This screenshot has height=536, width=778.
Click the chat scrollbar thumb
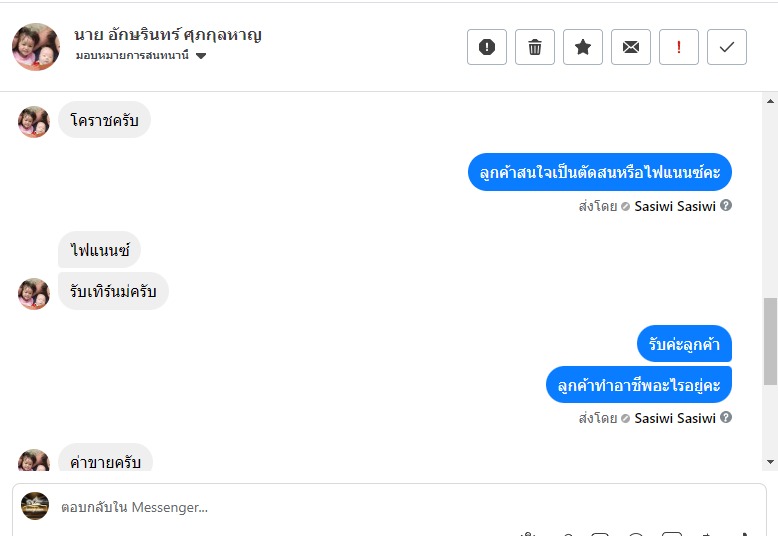click(x=770, y=340)
